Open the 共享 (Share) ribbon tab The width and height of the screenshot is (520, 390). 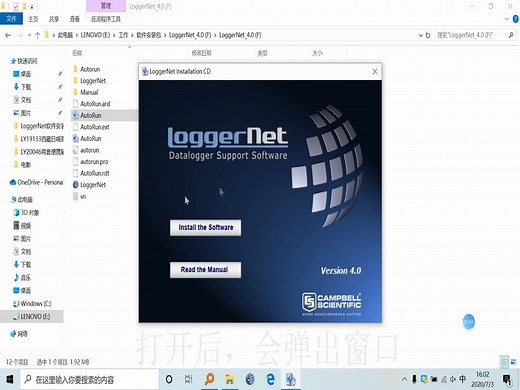point(54,19)
